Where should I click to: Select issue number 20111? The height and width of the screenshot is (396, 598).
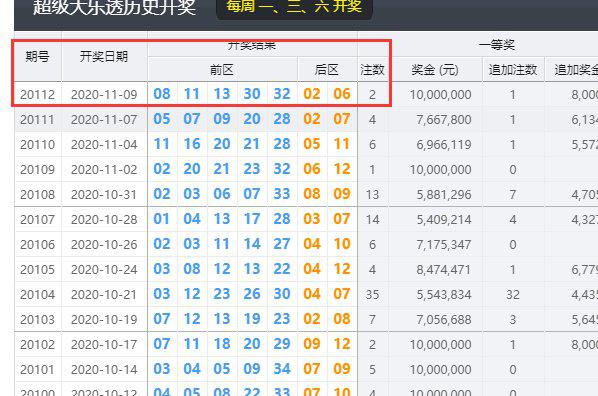[x=37, y=120]
